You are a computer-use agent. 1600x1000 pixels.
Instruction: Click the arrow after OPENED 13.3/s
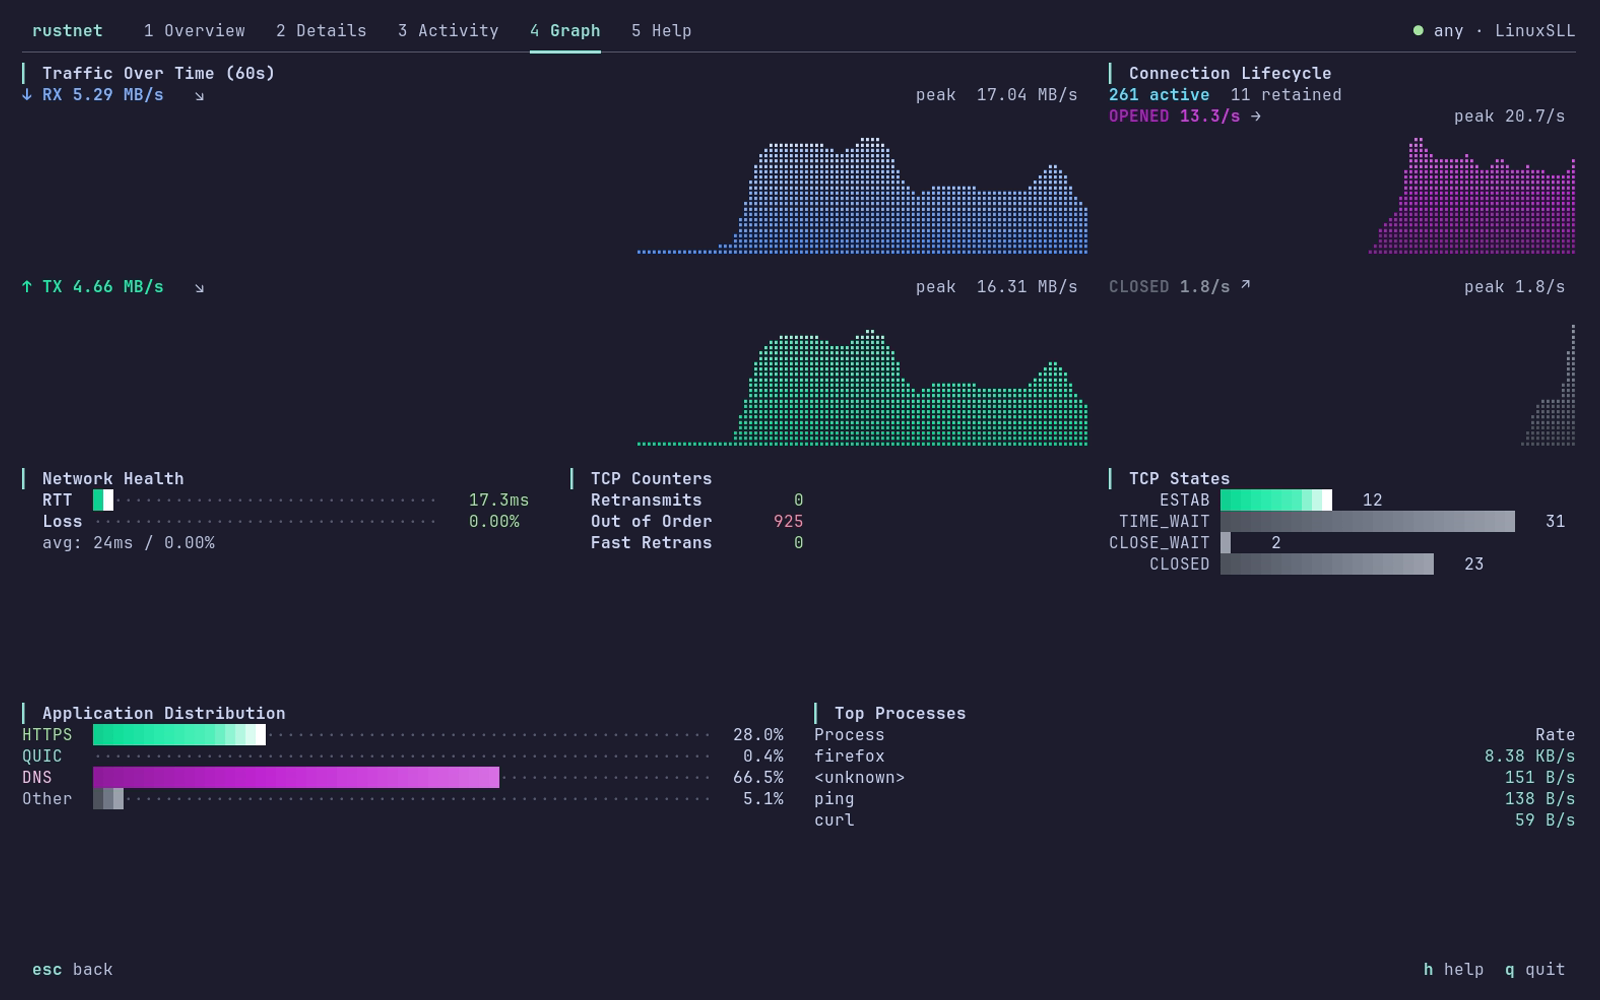1256,116
